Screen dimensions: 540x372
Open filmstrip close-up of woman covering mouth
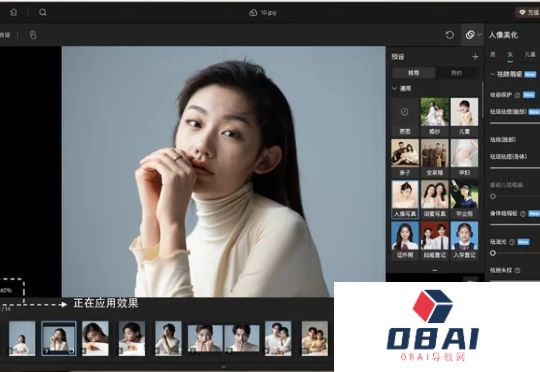click(x=205, y=338)
